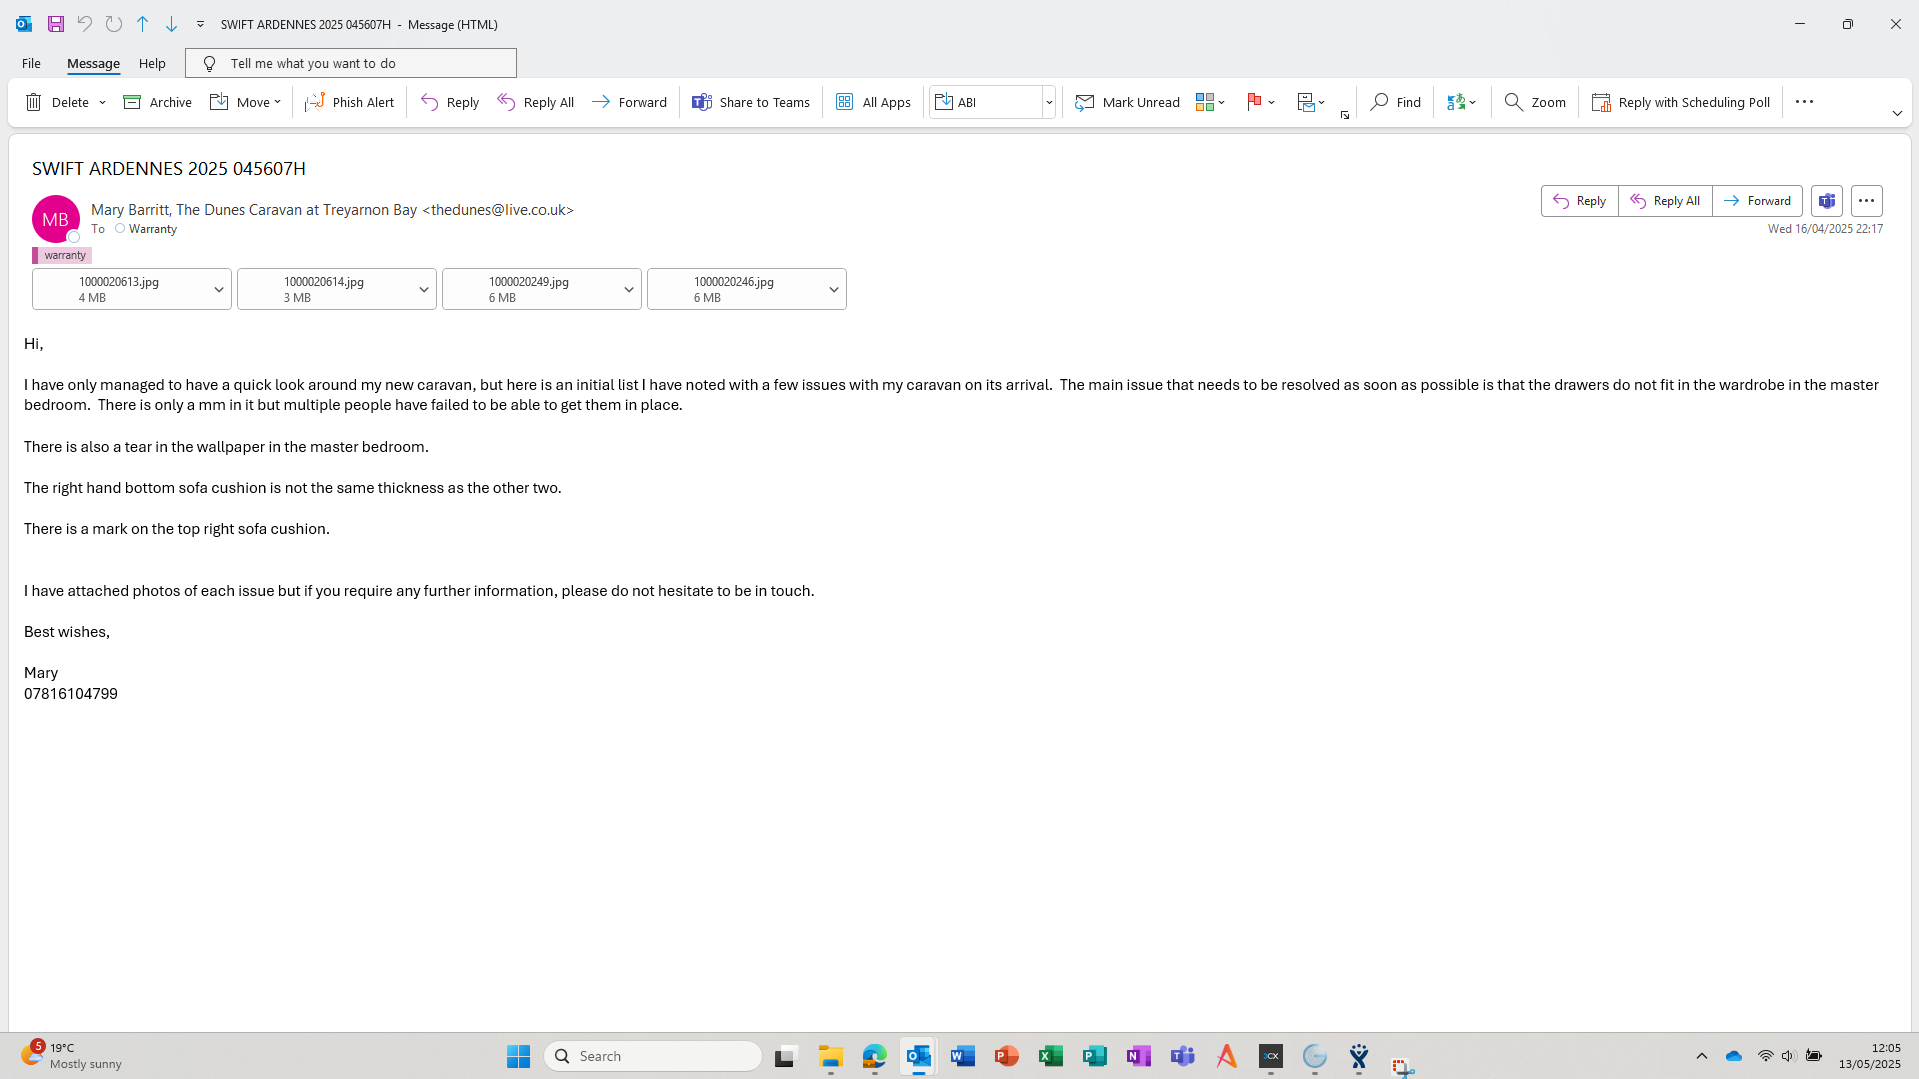The image size is (1919, 1079).
Task: Open OneNote from taskbar
Action: coord(1138,1056)
